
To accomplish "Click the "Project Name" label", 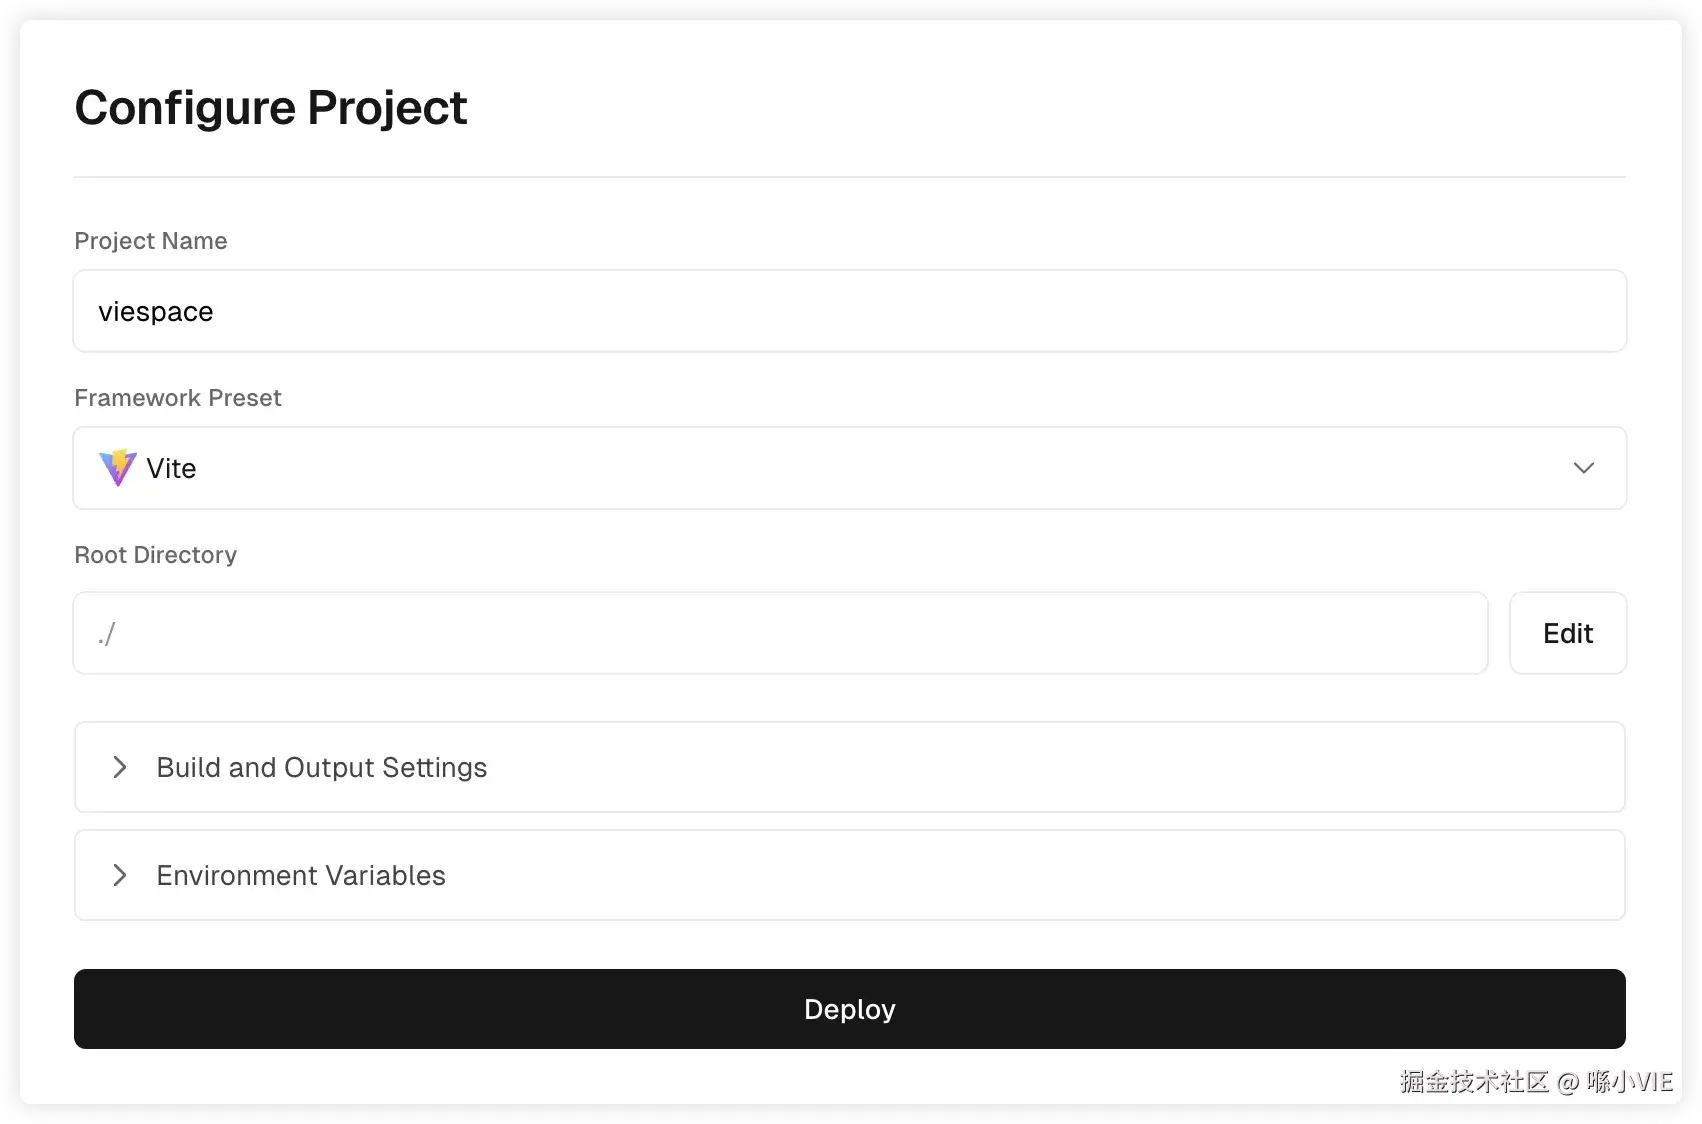I will pyautogui.click(x=150, y=241).
